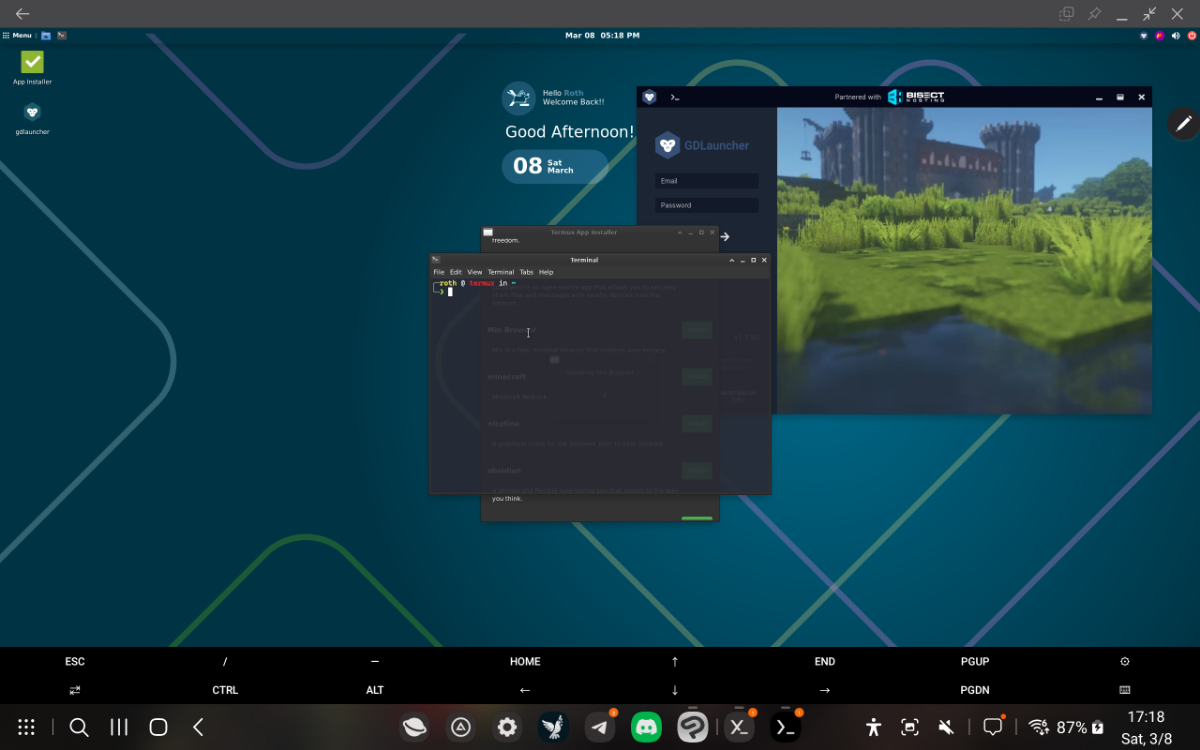
Task: Open the Tabs menu in Terminal
Action: pyautogui.click(x=527, y=272)
